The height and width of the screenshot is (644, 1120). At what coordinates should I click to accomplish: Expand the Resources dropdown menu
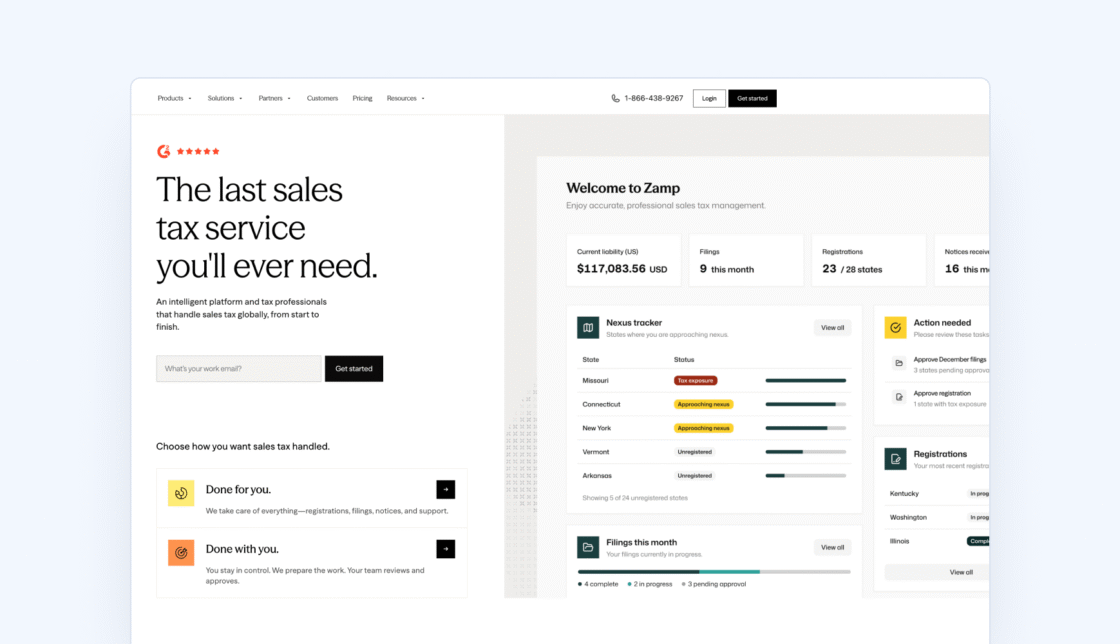click(x=406, y=99)
